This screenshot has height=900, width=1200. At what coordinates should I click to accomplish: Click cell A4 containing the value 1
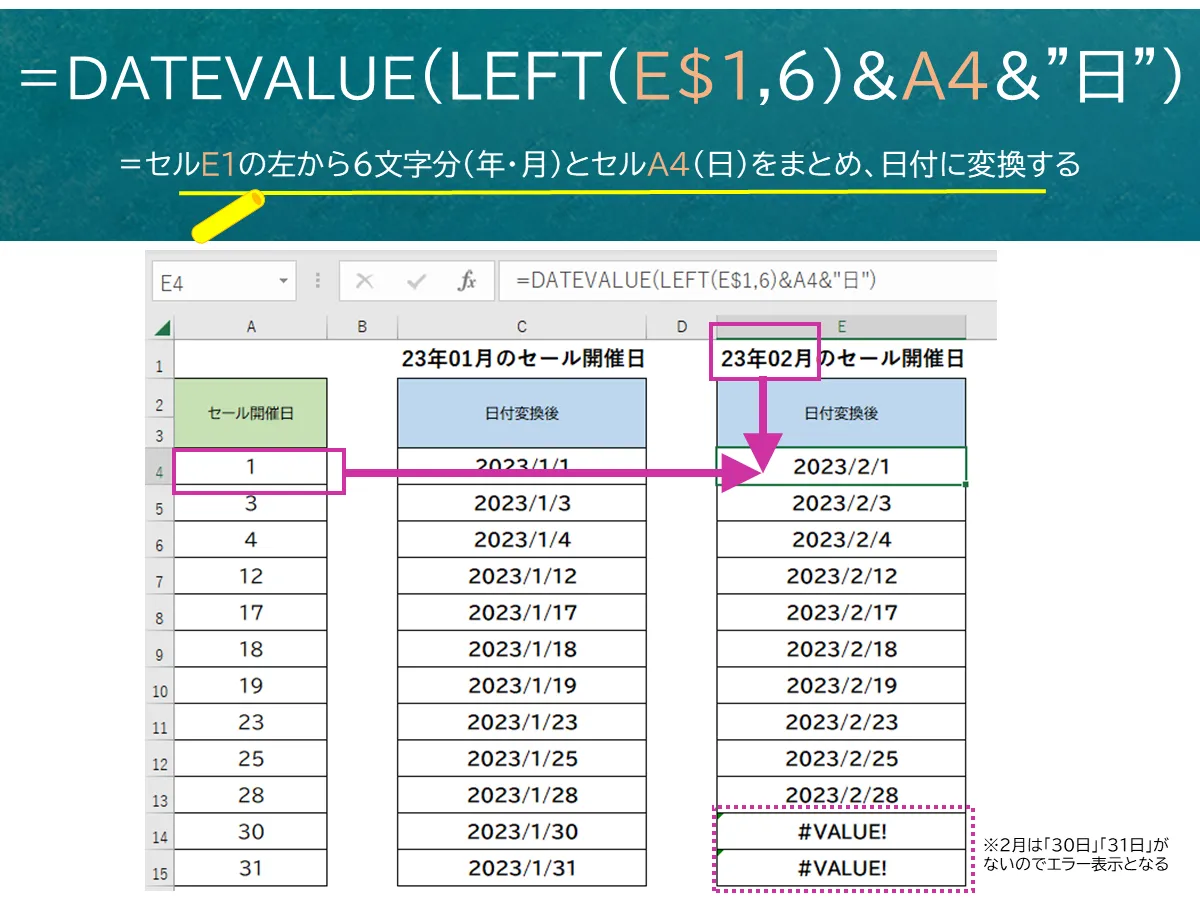pos(251,467)
